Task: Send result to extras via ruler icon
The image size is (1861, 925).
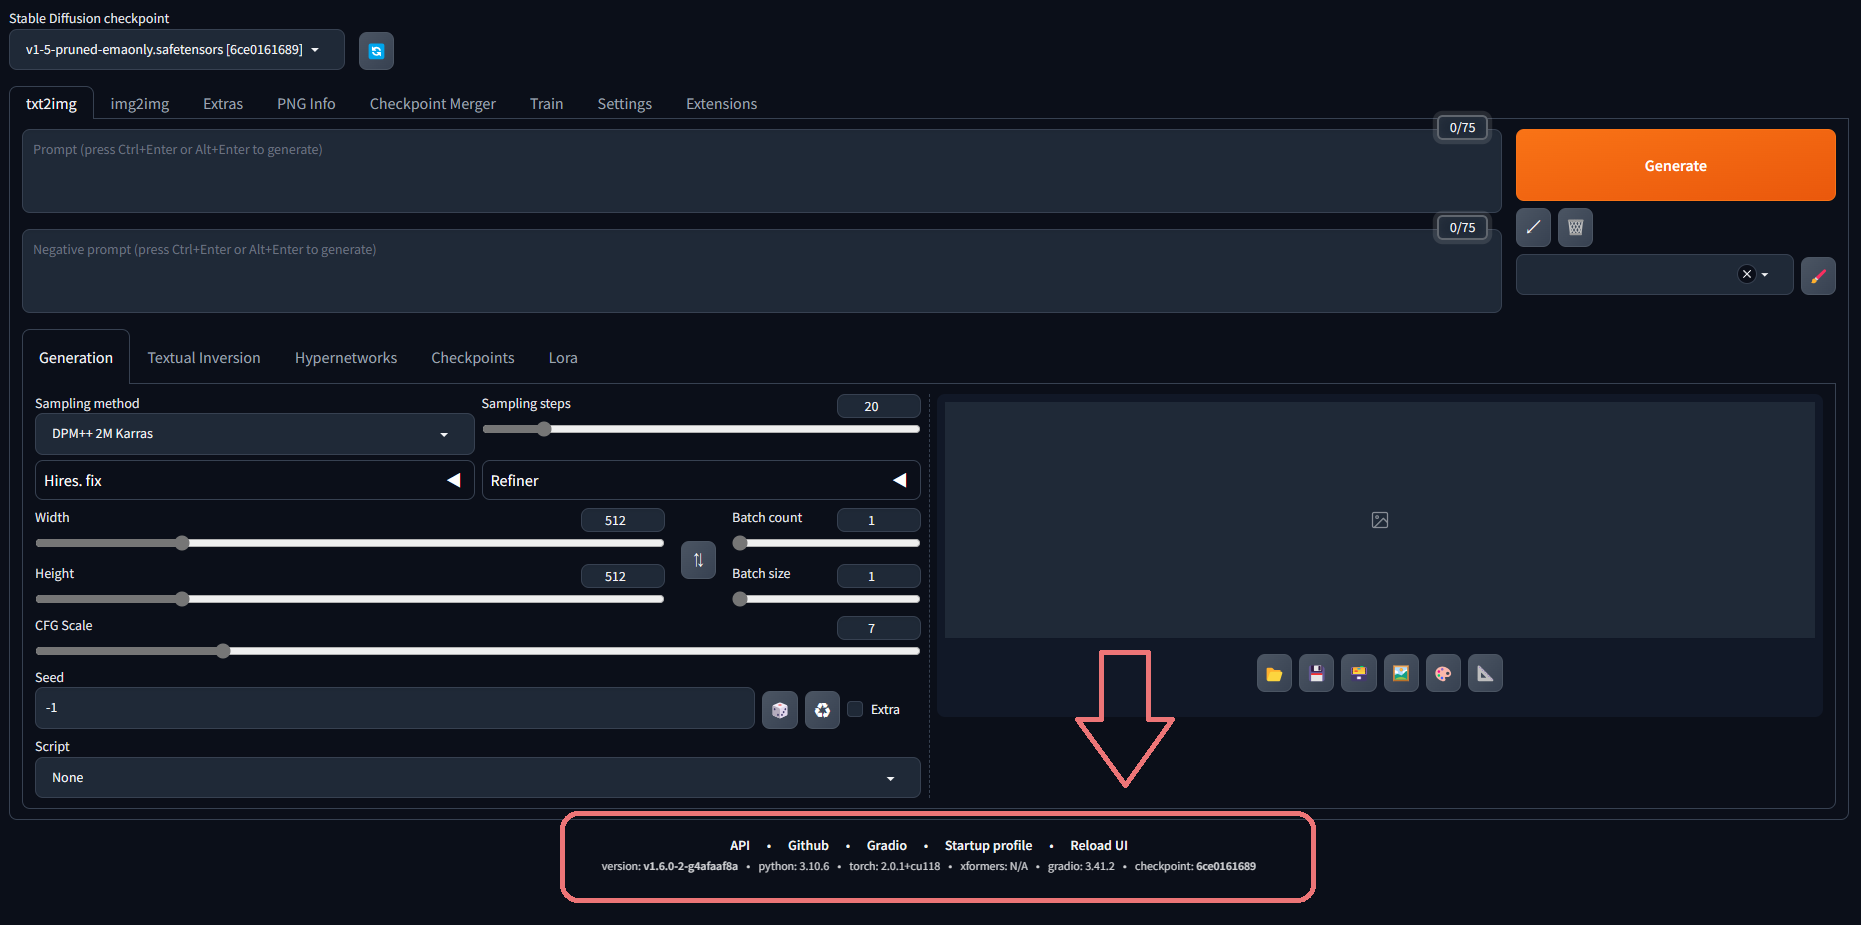Action: (1485, 673)
